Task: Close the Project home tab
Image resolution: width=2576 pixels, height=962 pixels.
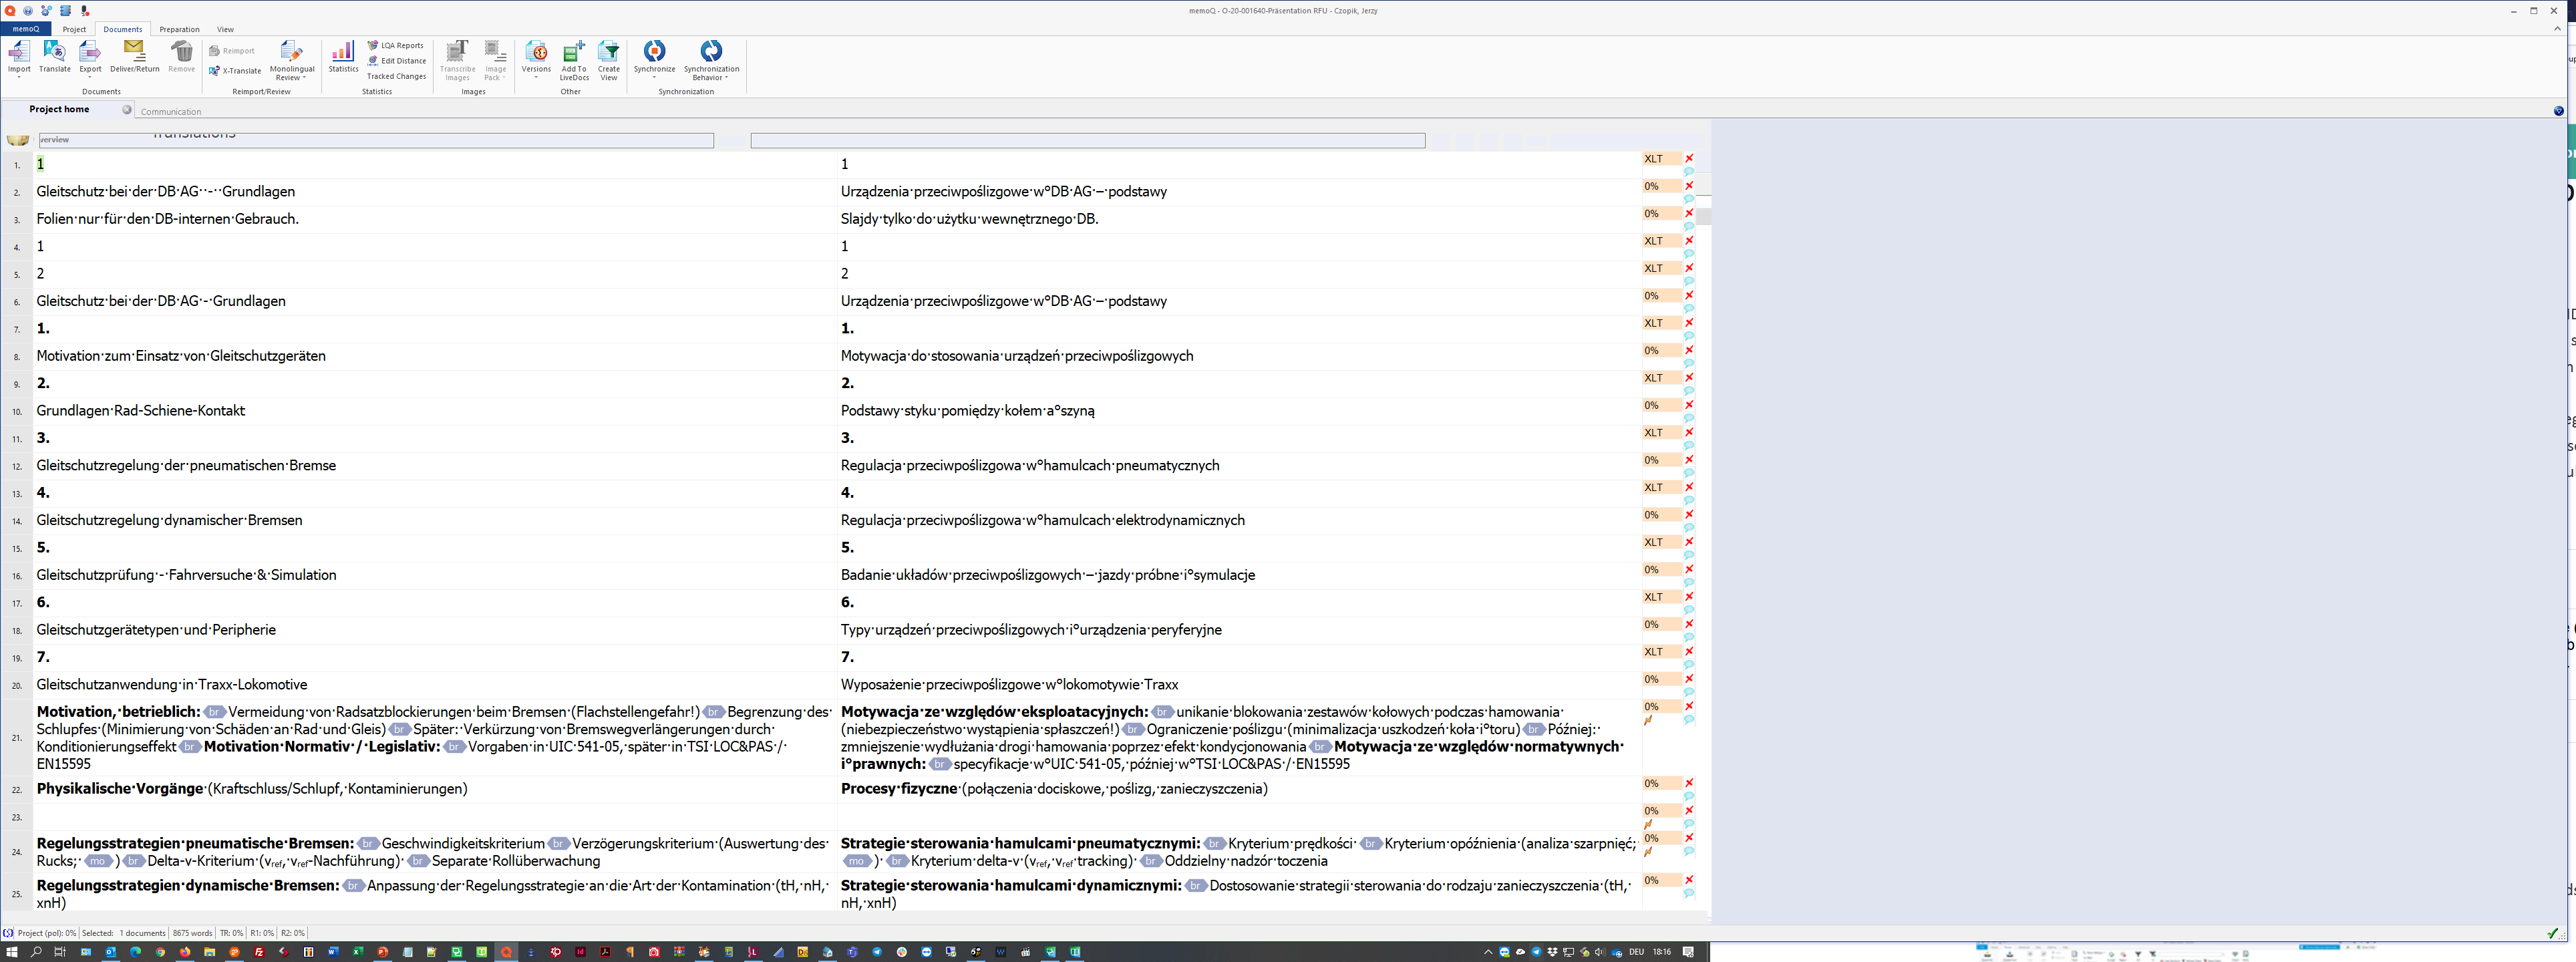Action: pyautogui.click(x=127, y=109)
